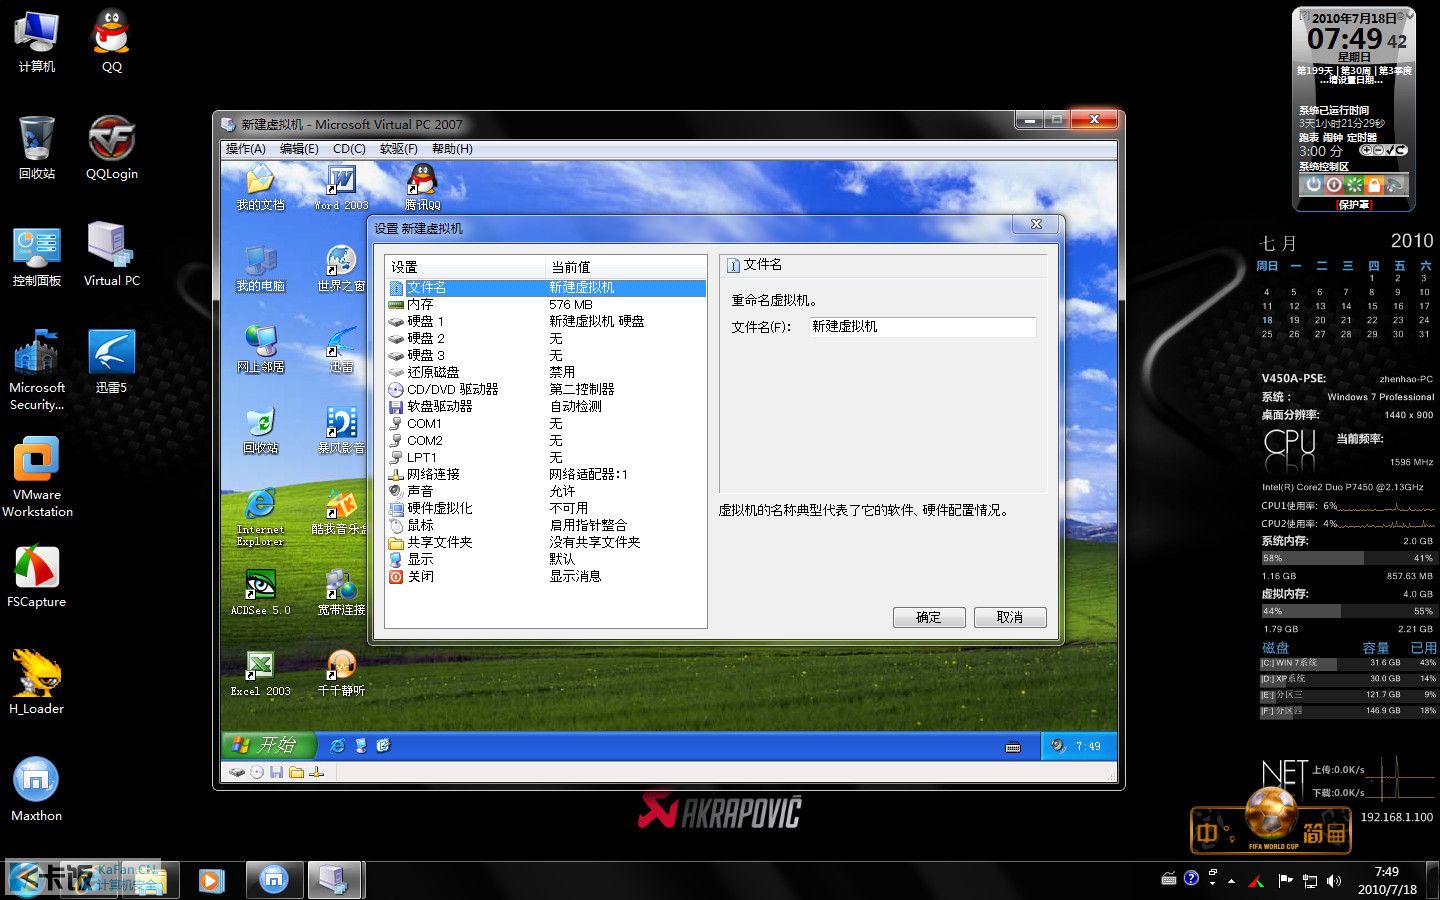The width and height of the screenshot is (1440, 900).
Task: Select the 软盘驱动器 setting row
Action: tap(546, 406)
